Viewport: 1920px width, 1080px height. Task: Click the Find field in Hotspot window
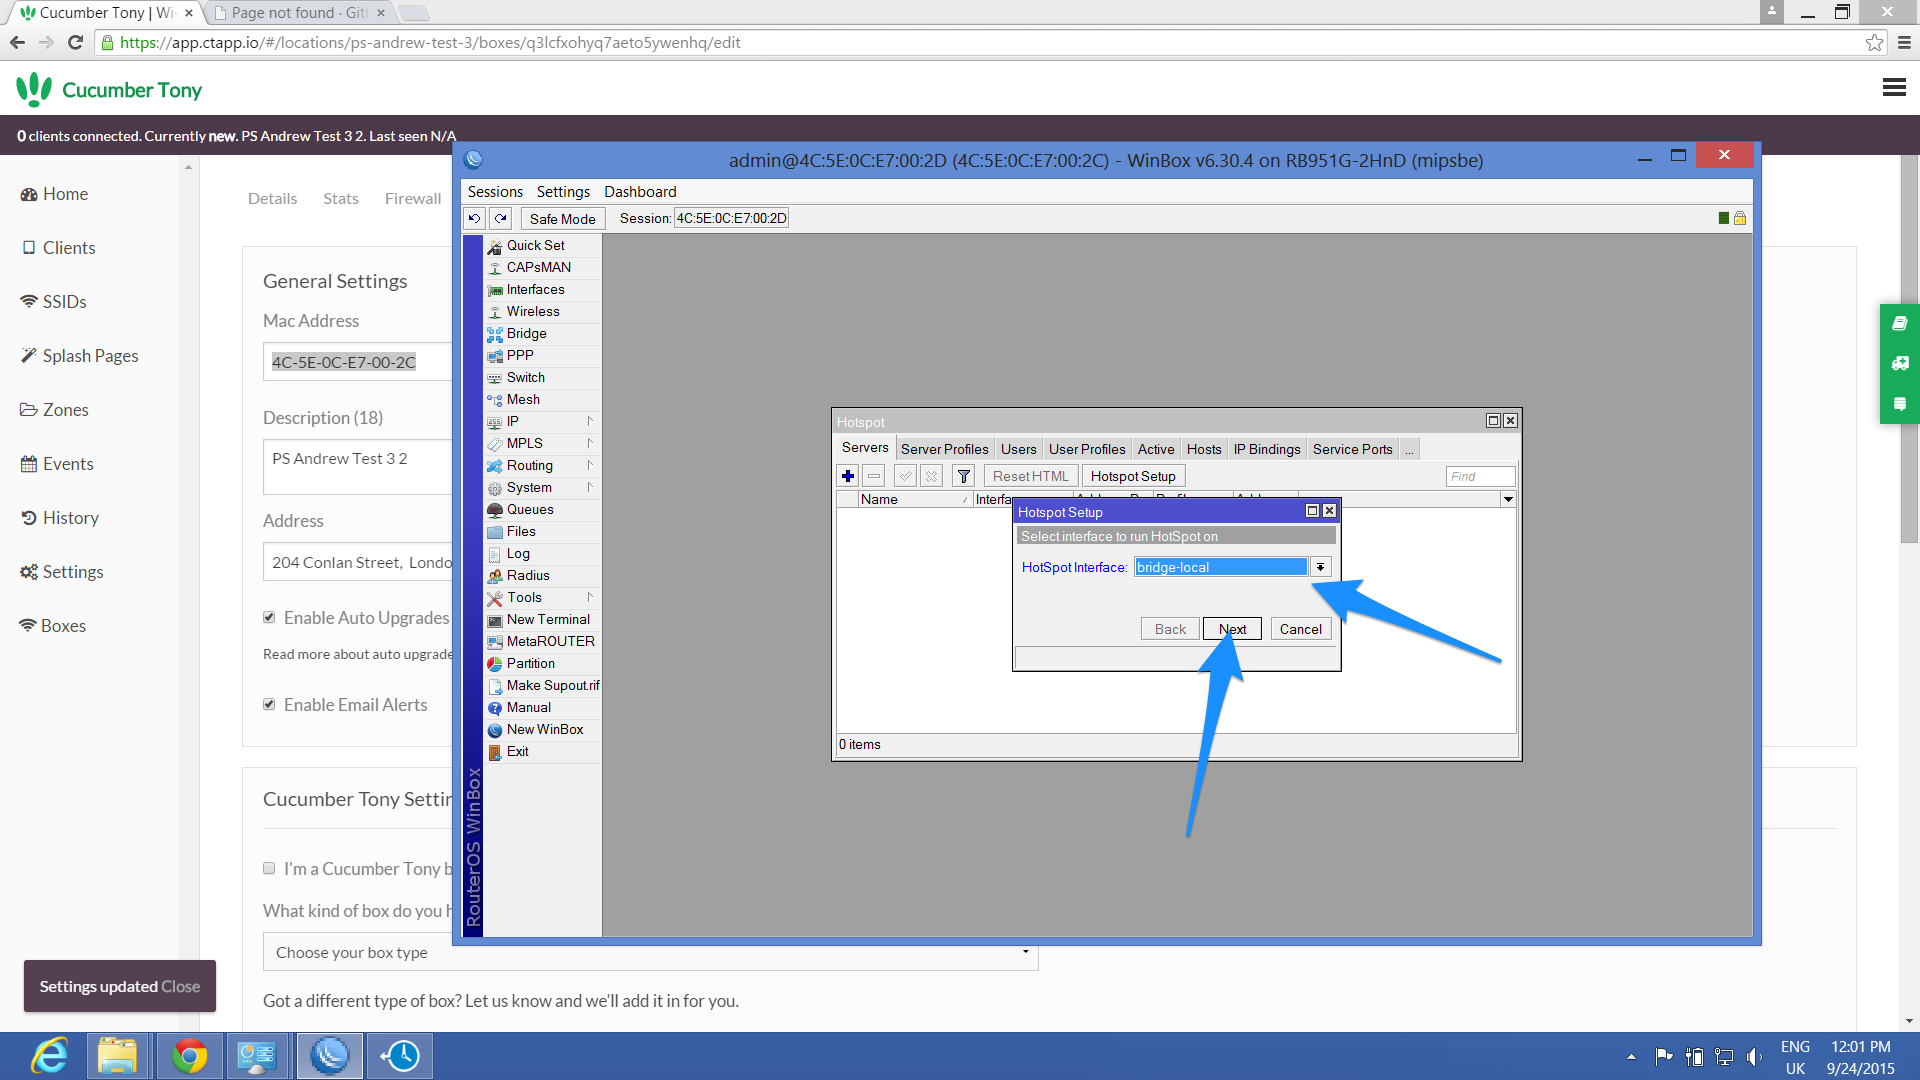pyautogui.click(x=1480, y=477)
